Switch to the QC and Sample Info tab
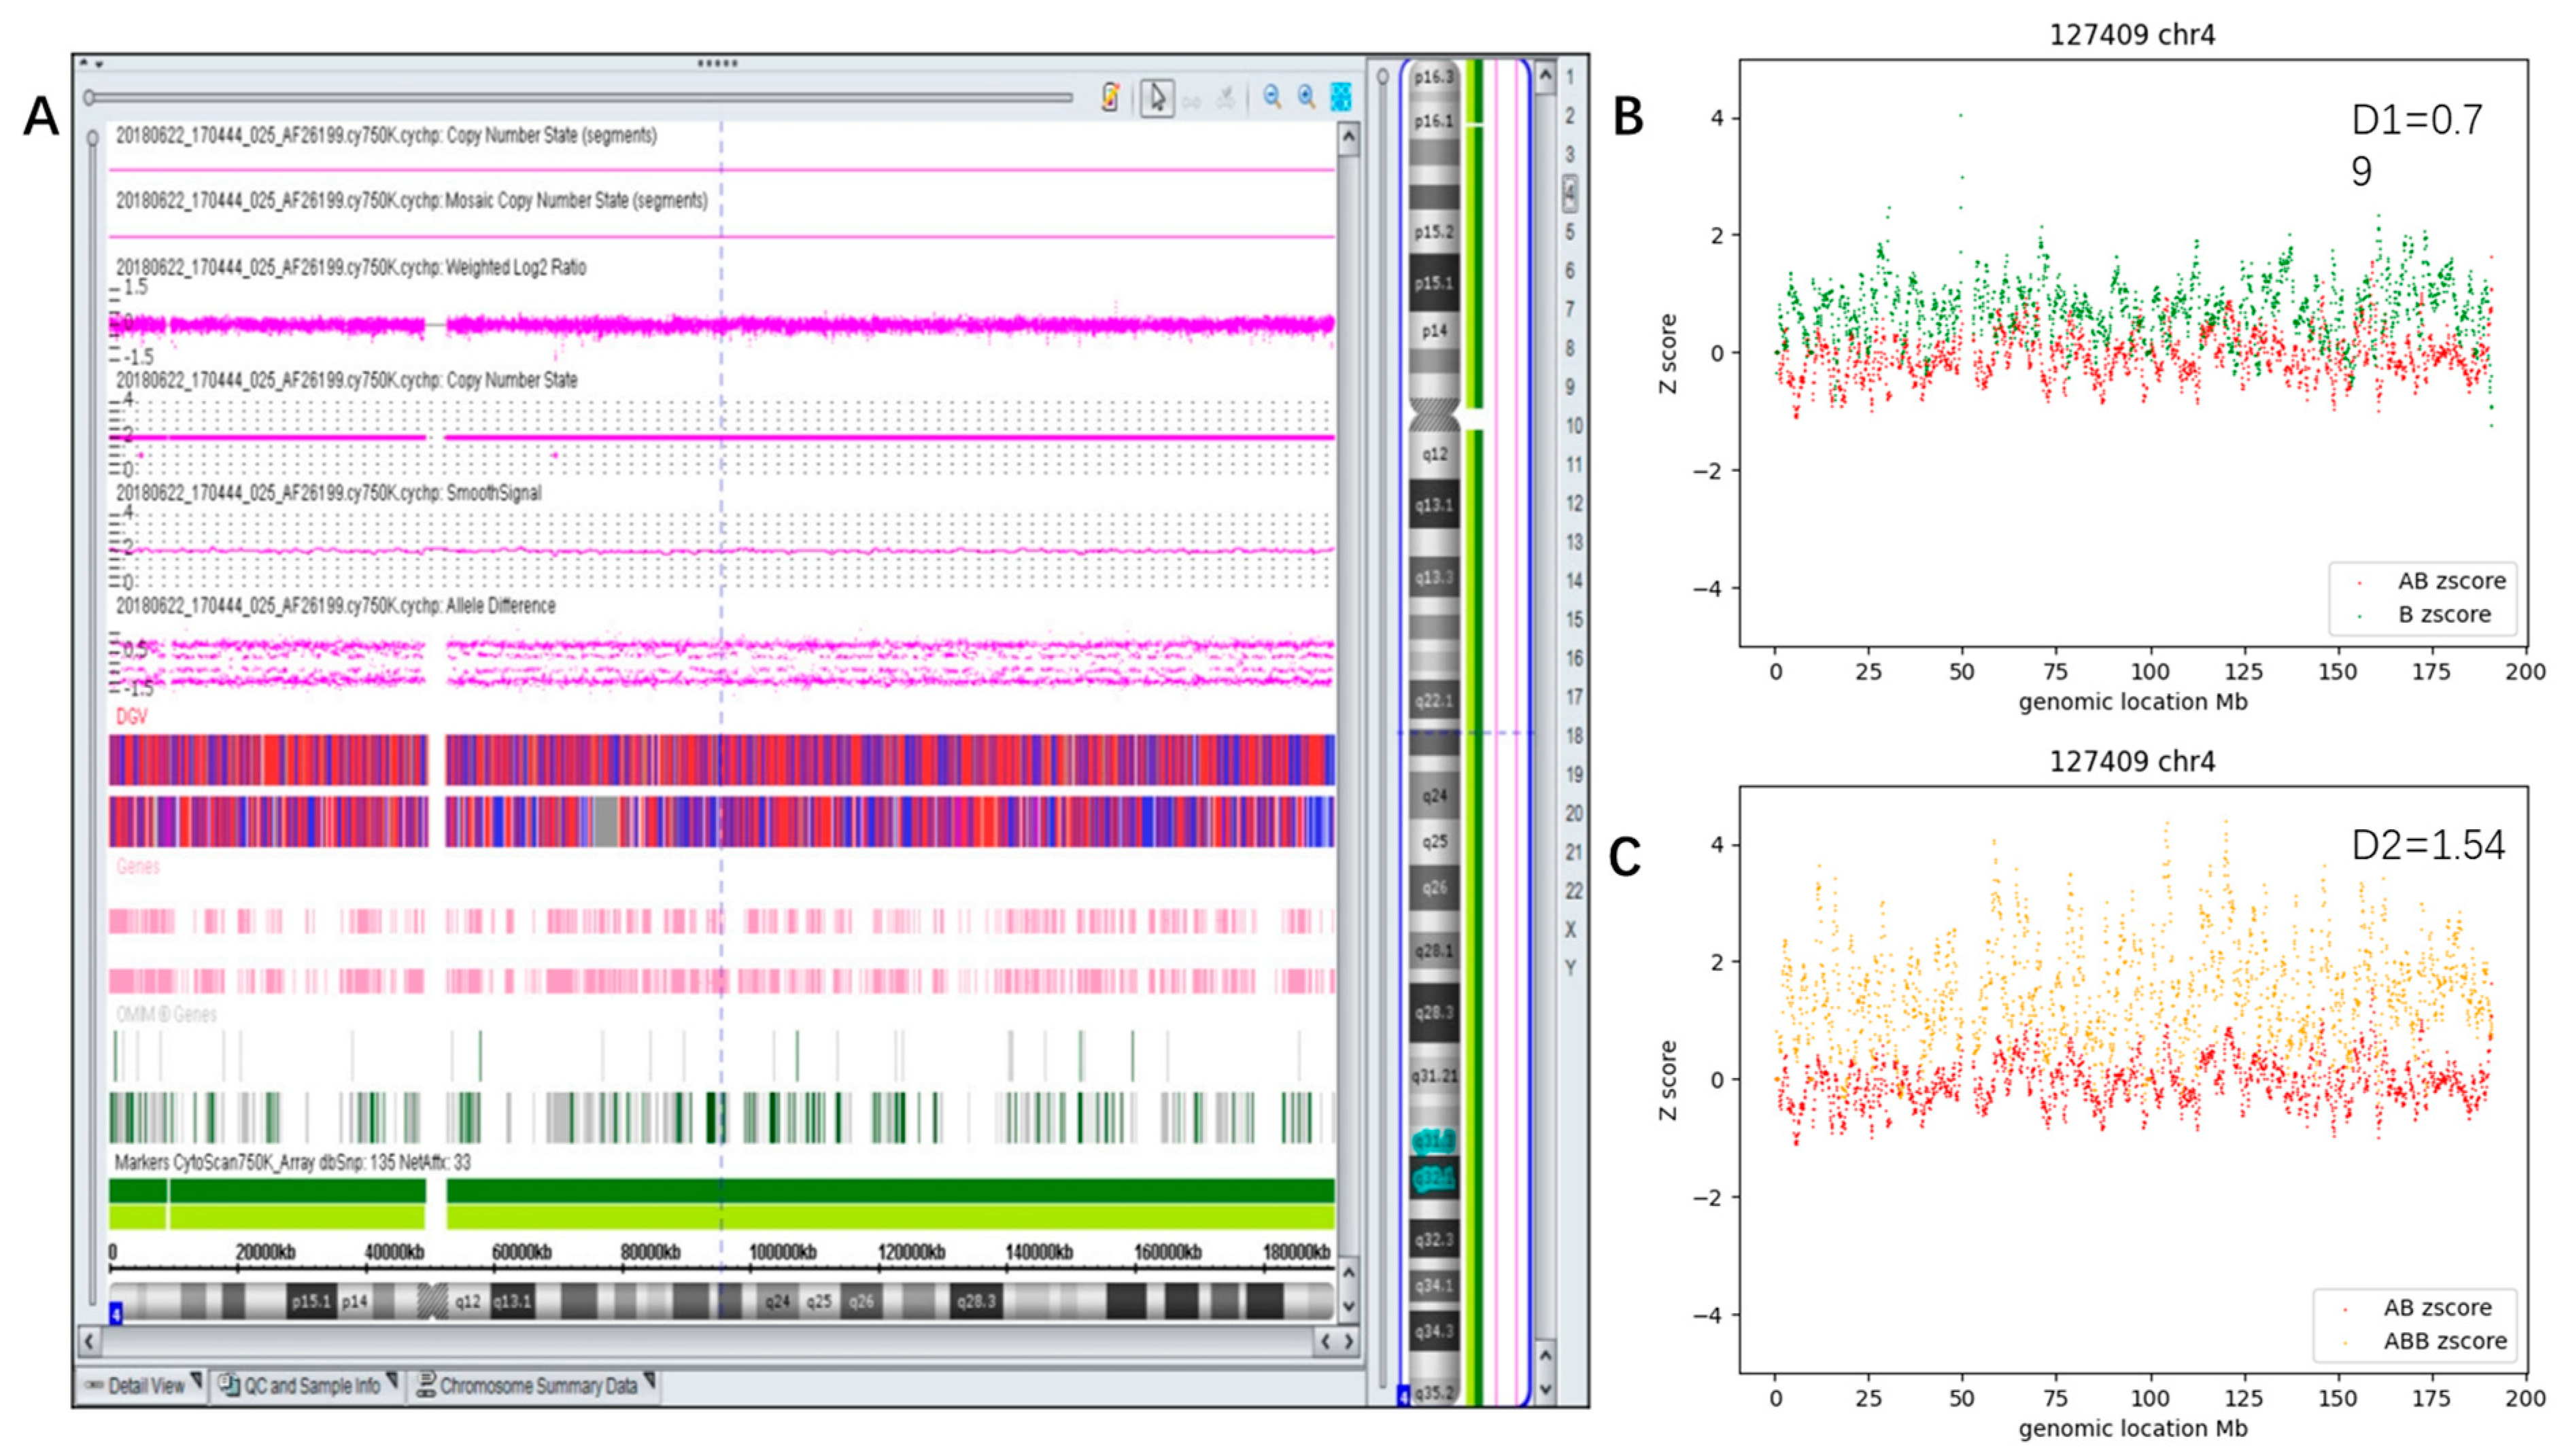This screenshot has height=1456, width=2564. click(x=311, y=1386)
